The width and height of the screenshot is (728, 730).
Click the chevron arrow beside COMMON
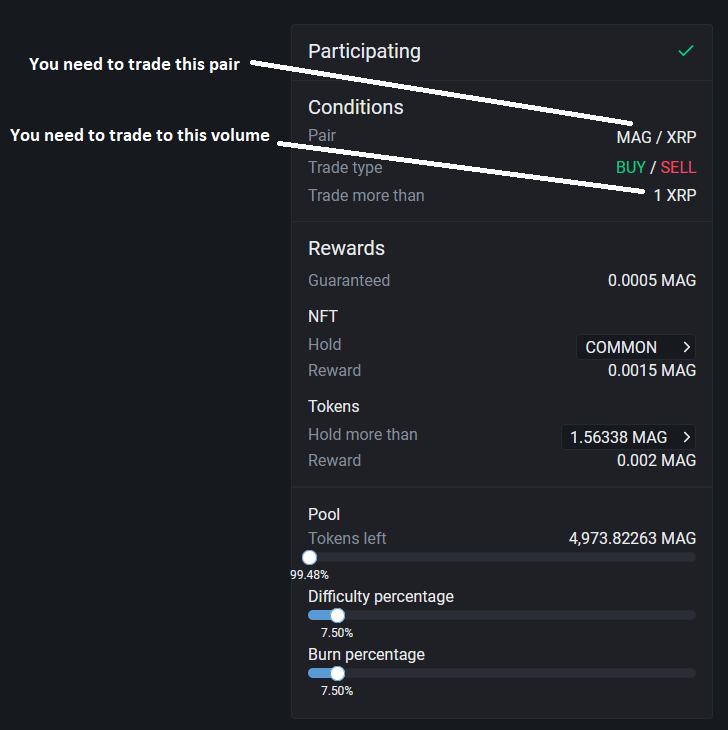[x=687, y=347]
